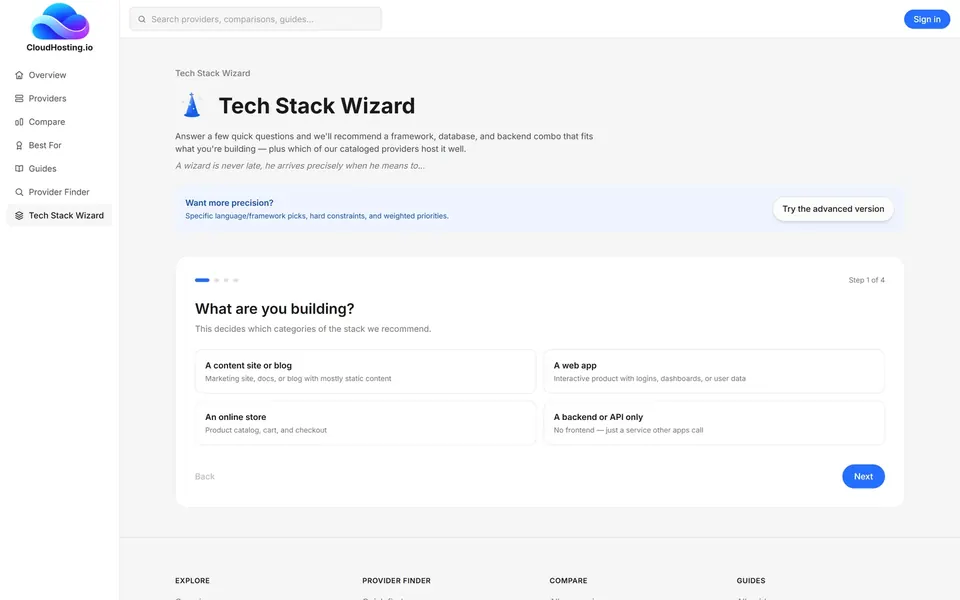Click the 'A wizard is never late' quote
The width and height of the screenshot is (960, 600).
pyautogui.click(x=300, y=165)
